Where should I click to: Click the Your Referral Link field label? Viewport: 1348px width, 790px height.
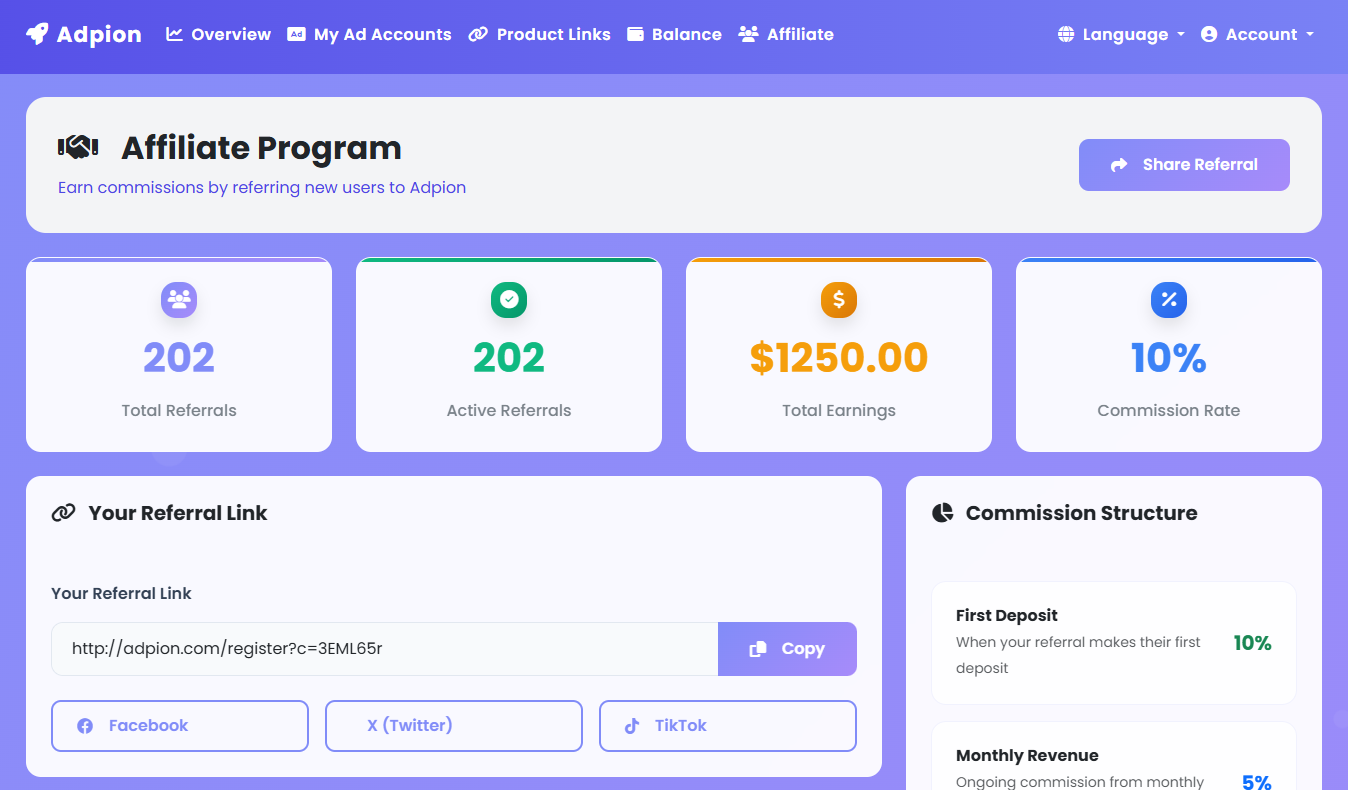pyautogui.click(x=121, y=593)
